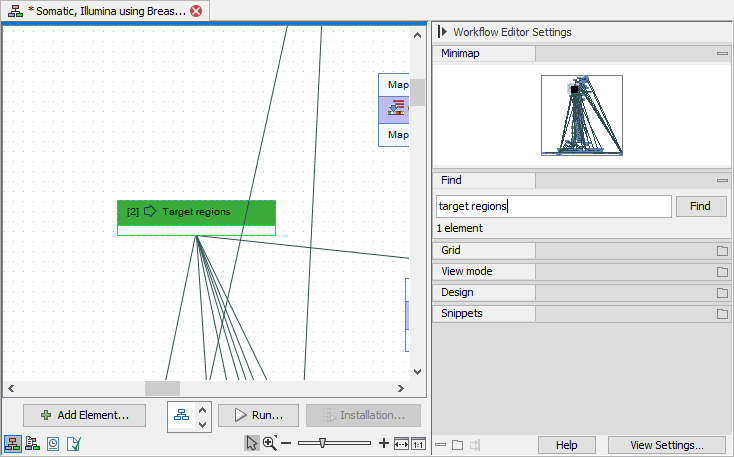The height and width of the screenshot is (457, 734).
Task: Expand the Grid settings section
Action: [722, 251]
